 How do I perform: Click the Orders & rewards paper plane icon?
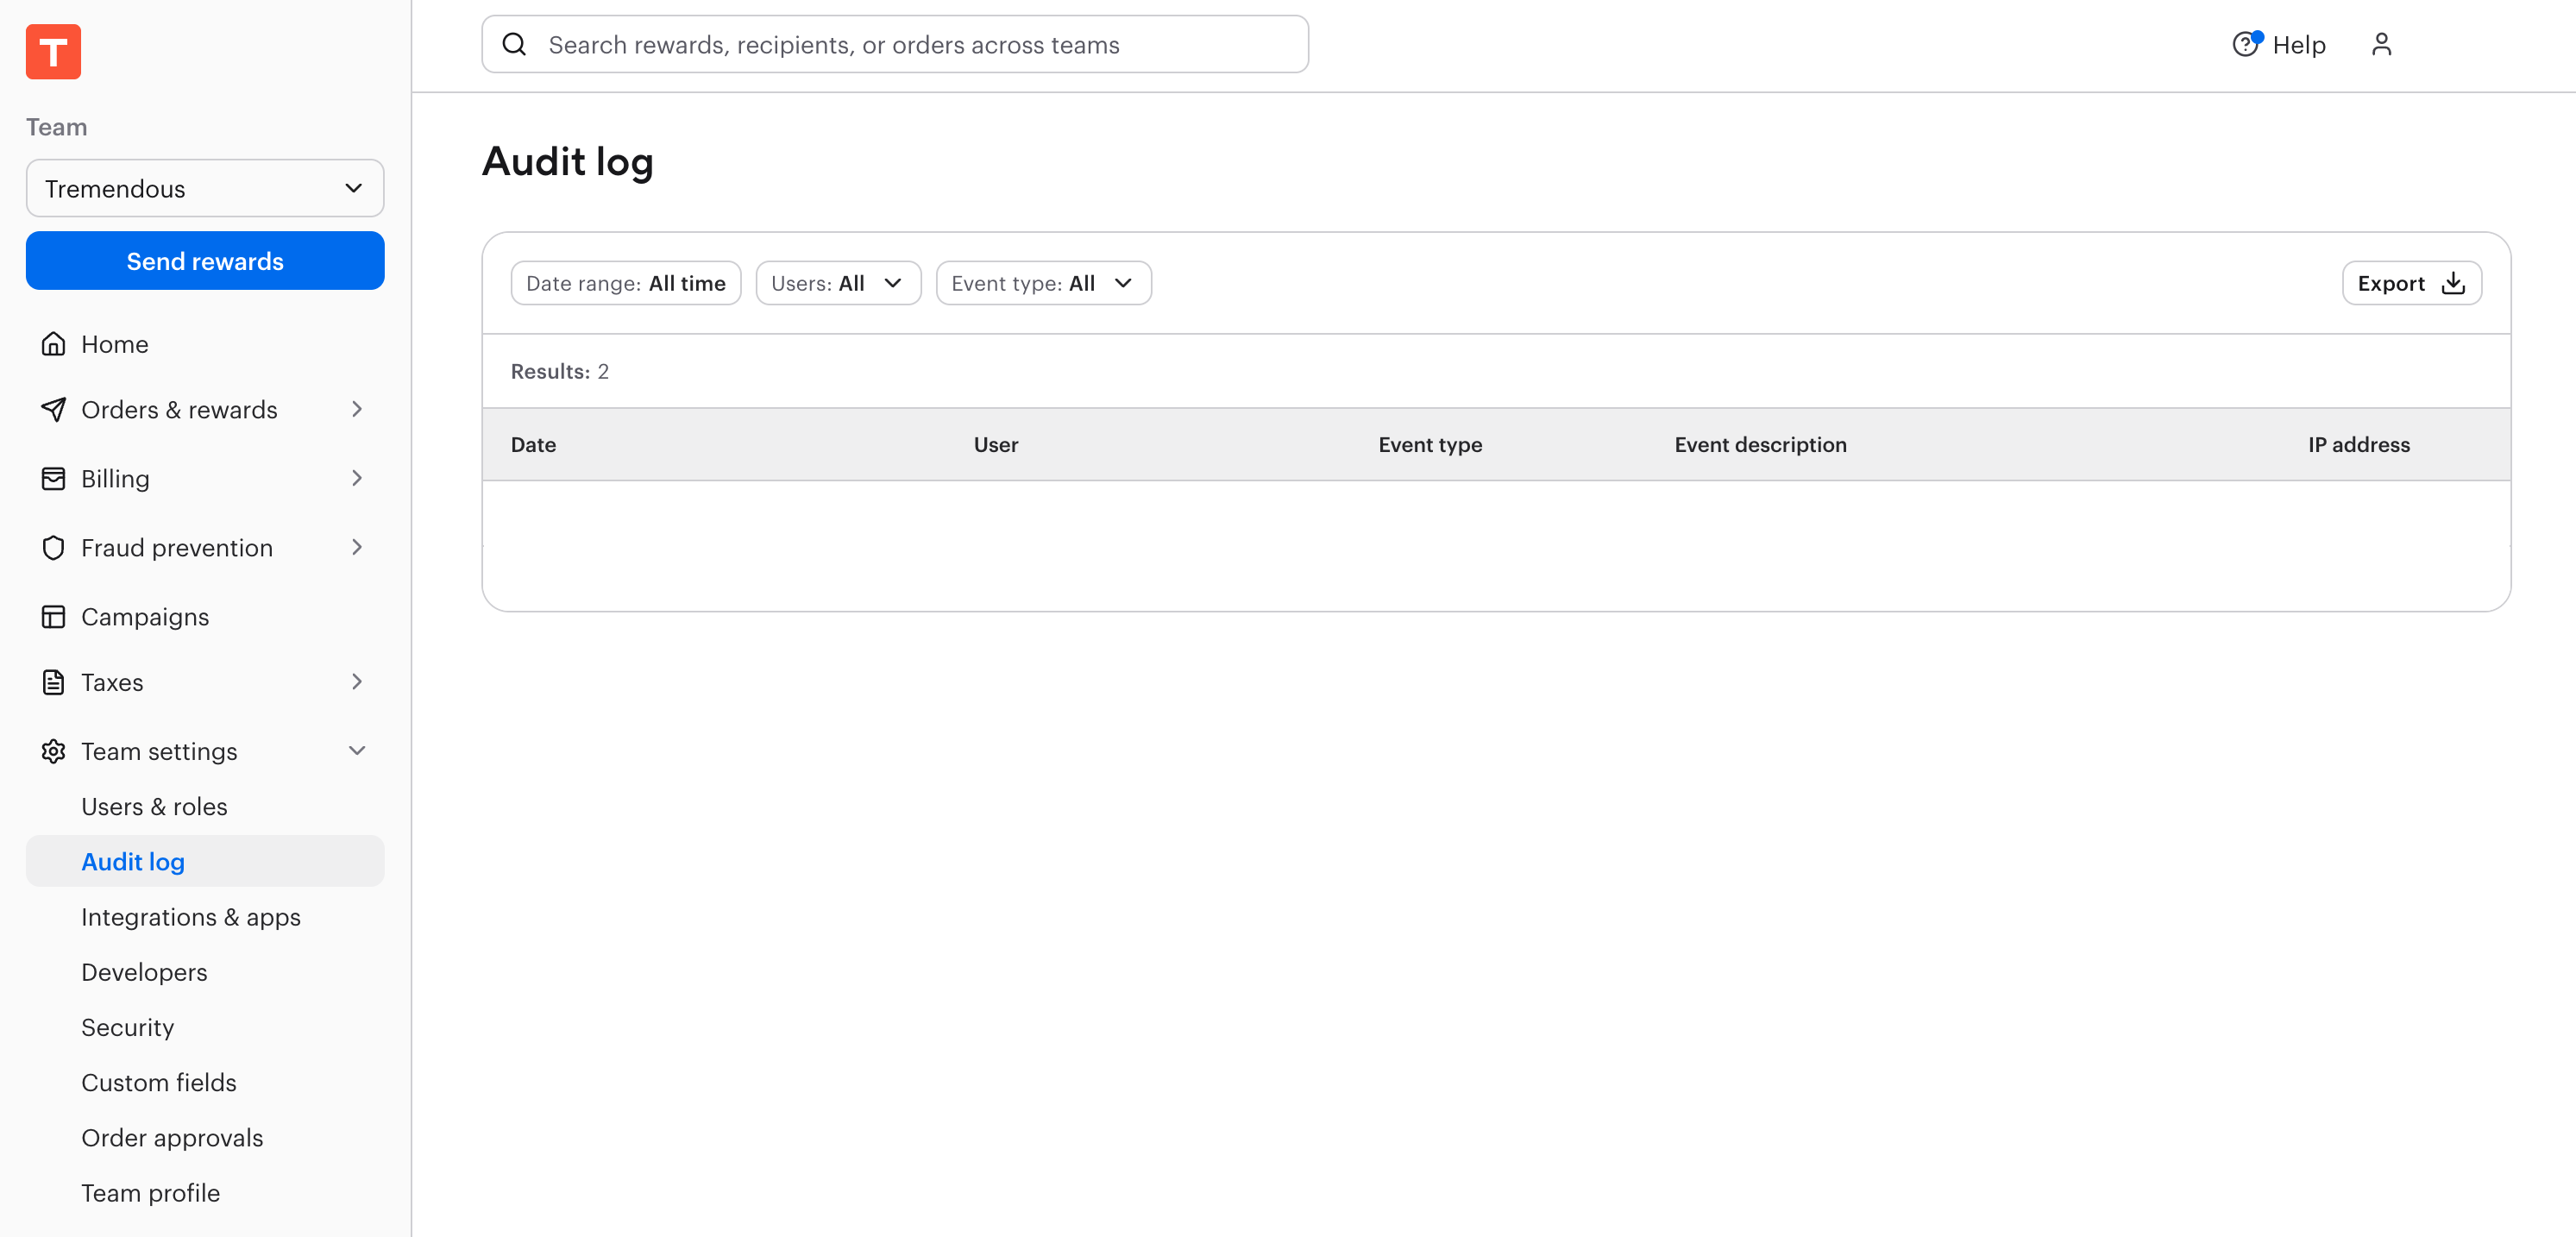53,409
